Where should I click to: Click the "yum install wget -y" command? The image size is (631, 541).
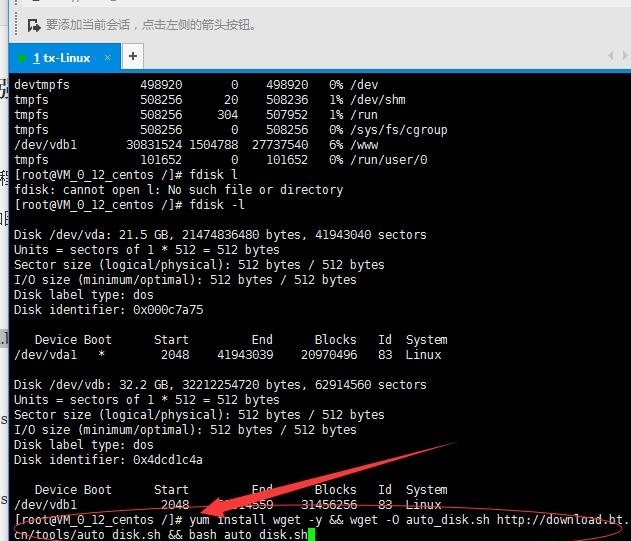[x=256, y=520]
